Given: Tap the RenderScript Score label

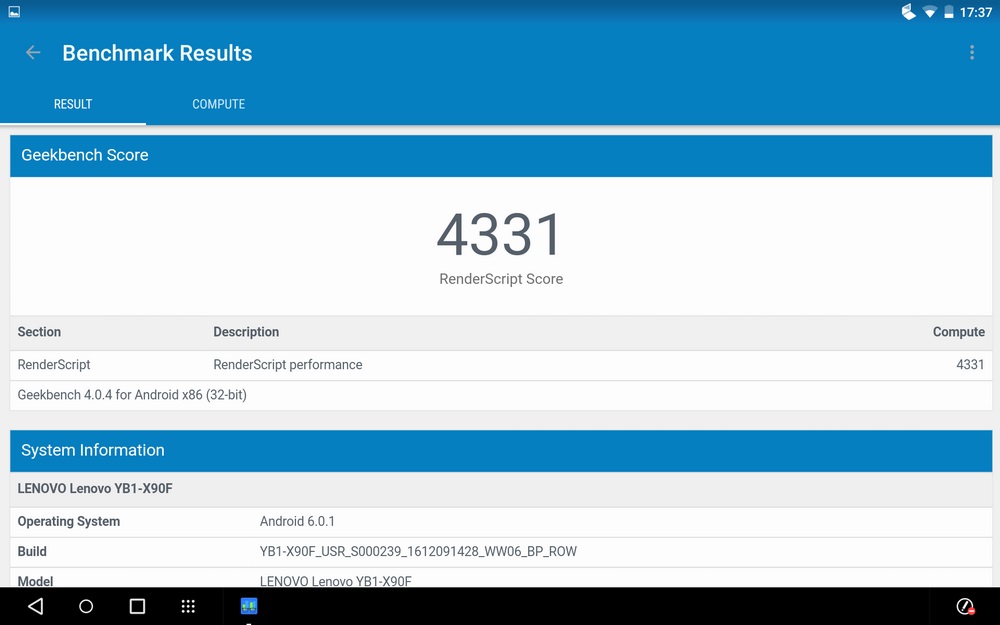Looking at the screenshot, I should (501, 279).
